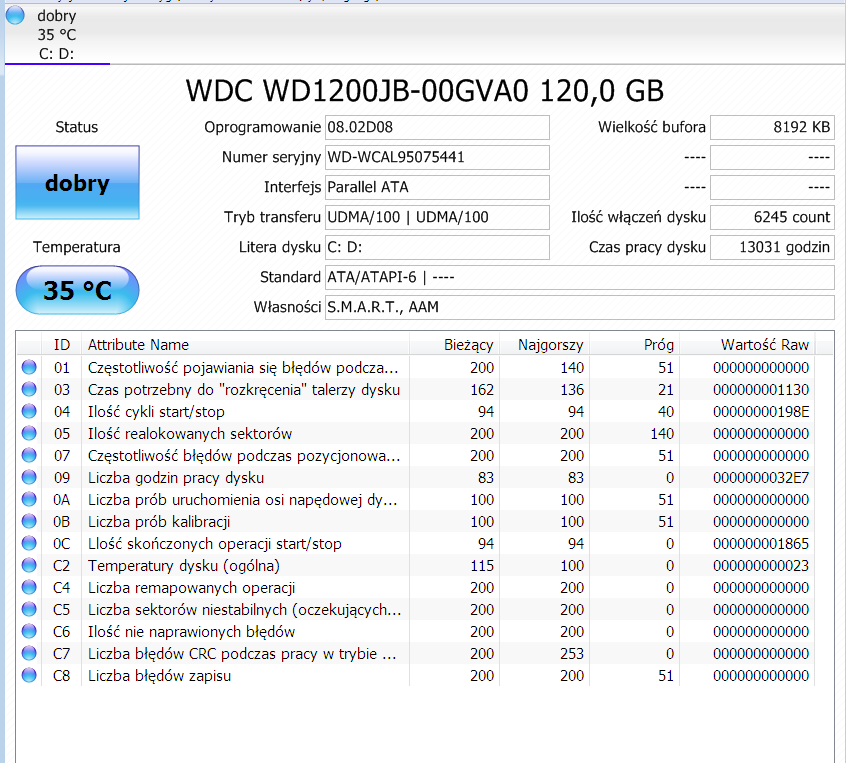846x763 pixels.
Task: Select row 'Liczba sektorów niestabilnych (oczekujących...'
Action: click(416, 609)
